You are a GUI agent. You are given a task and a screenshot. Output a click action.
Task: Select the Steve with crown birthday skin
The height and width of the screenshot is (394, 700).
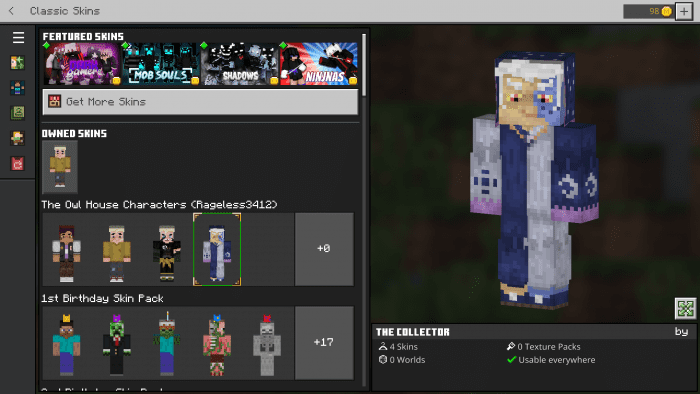pyautogui.click(x=67, y=344)
